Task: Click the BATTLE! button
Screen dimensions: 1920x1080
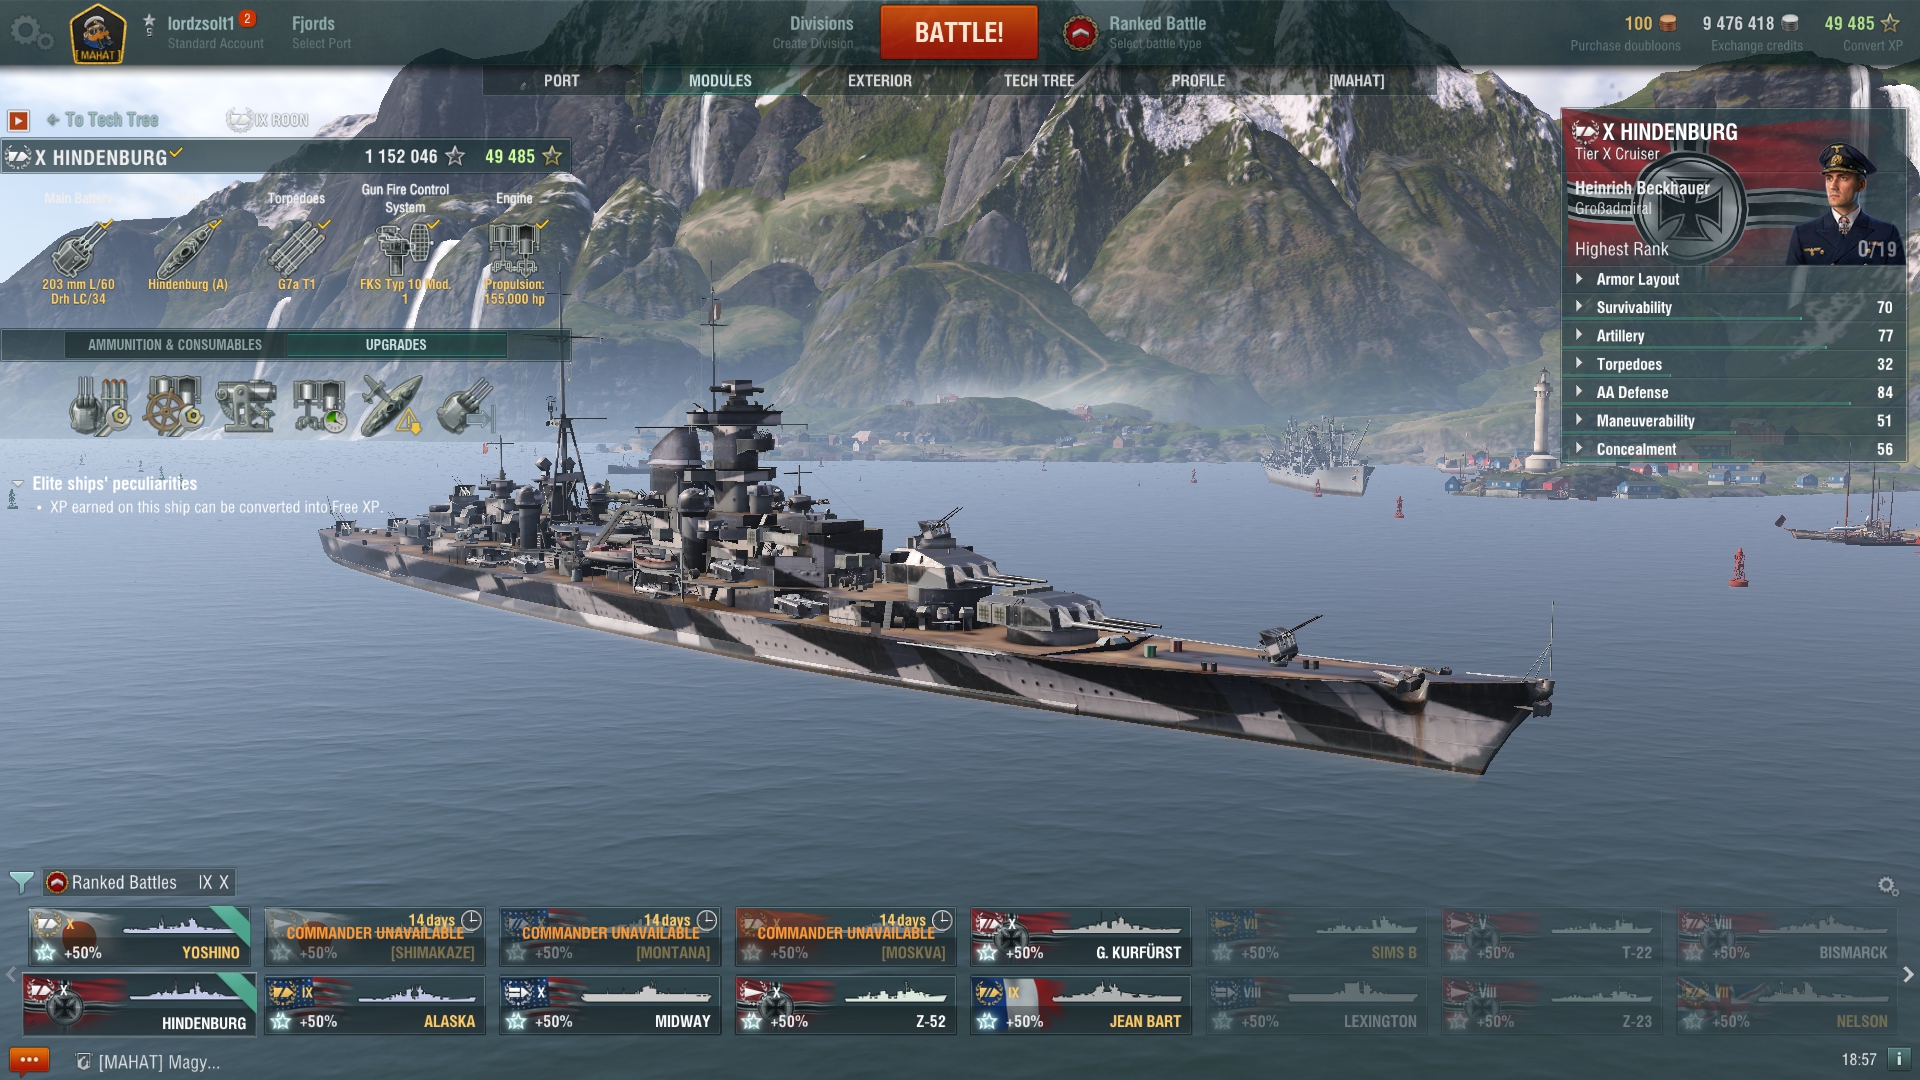Action: [959, 32]
